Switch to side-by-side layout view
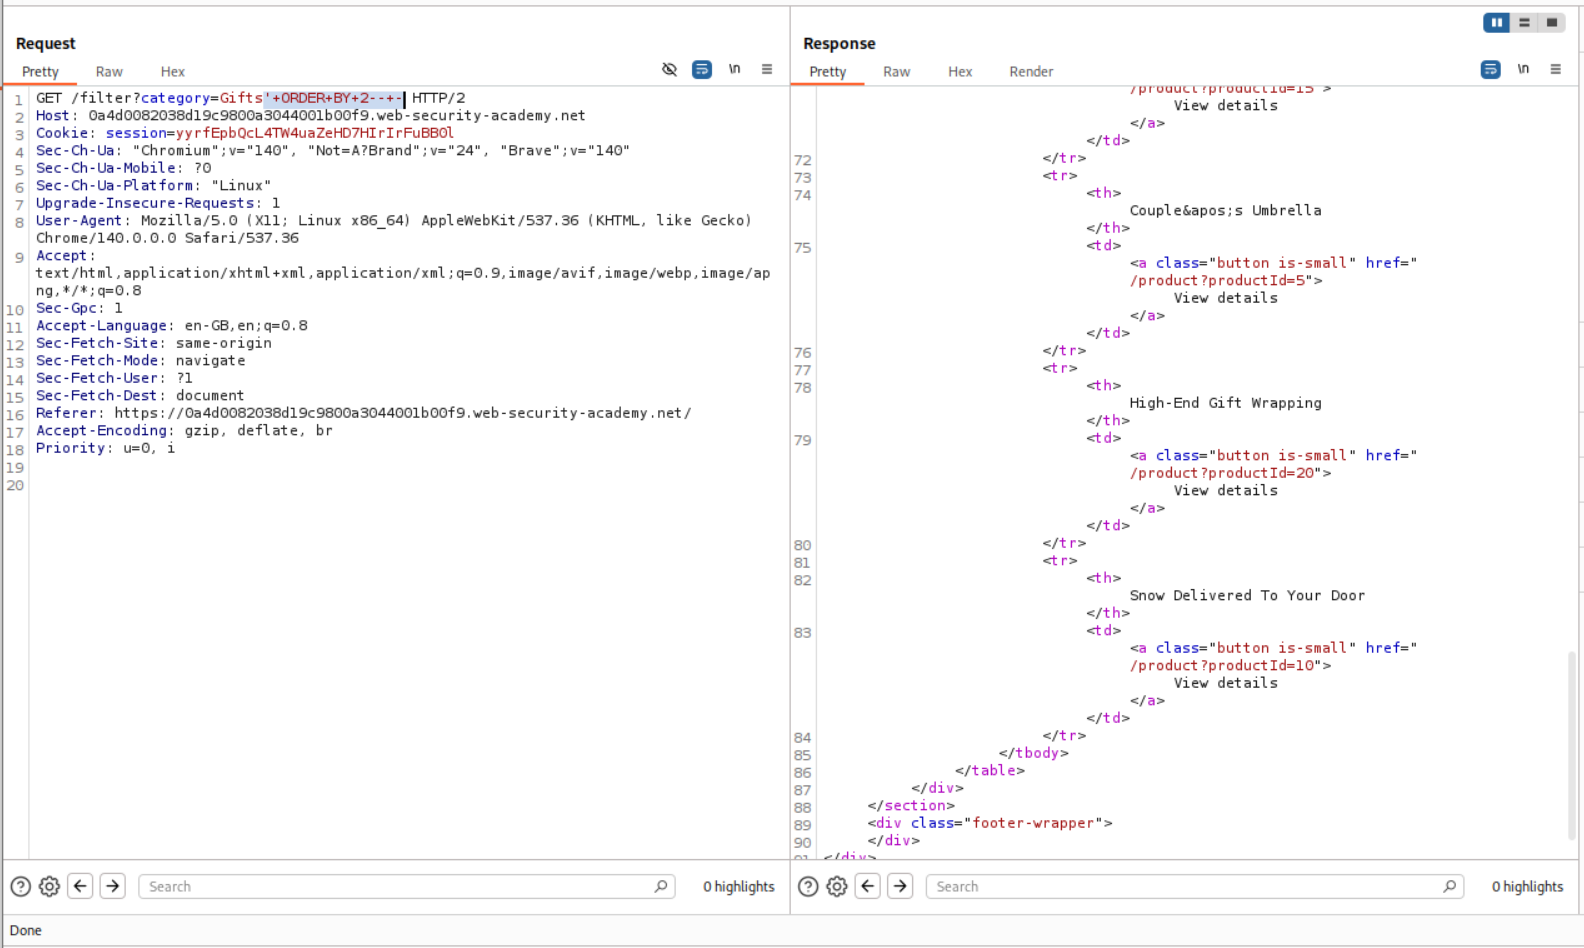The width and height of the screenshot is (1584, 948). (1496, 23)
